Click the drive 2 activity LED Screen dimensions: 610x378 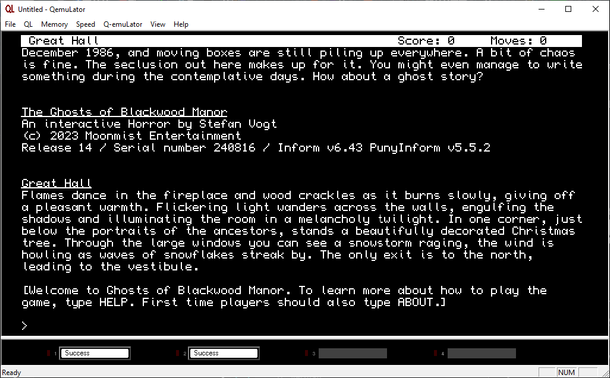coord(178,353)
